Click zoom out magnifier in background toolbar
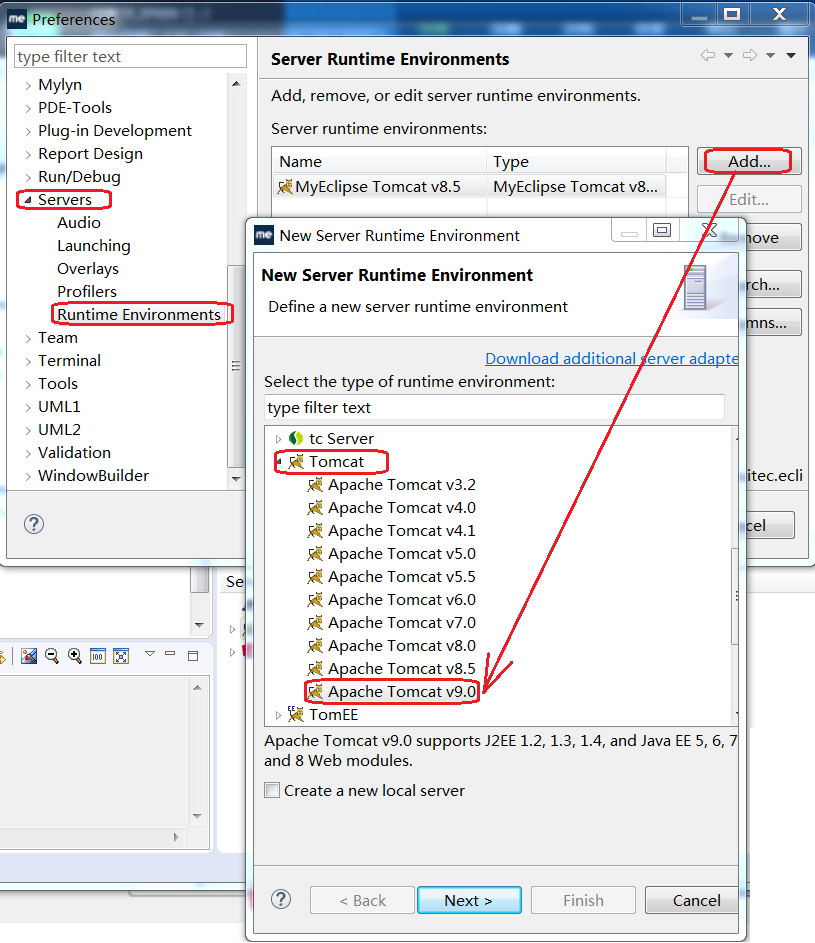The width and height of the screenshot is (815, 943). (x=52, y=656)
